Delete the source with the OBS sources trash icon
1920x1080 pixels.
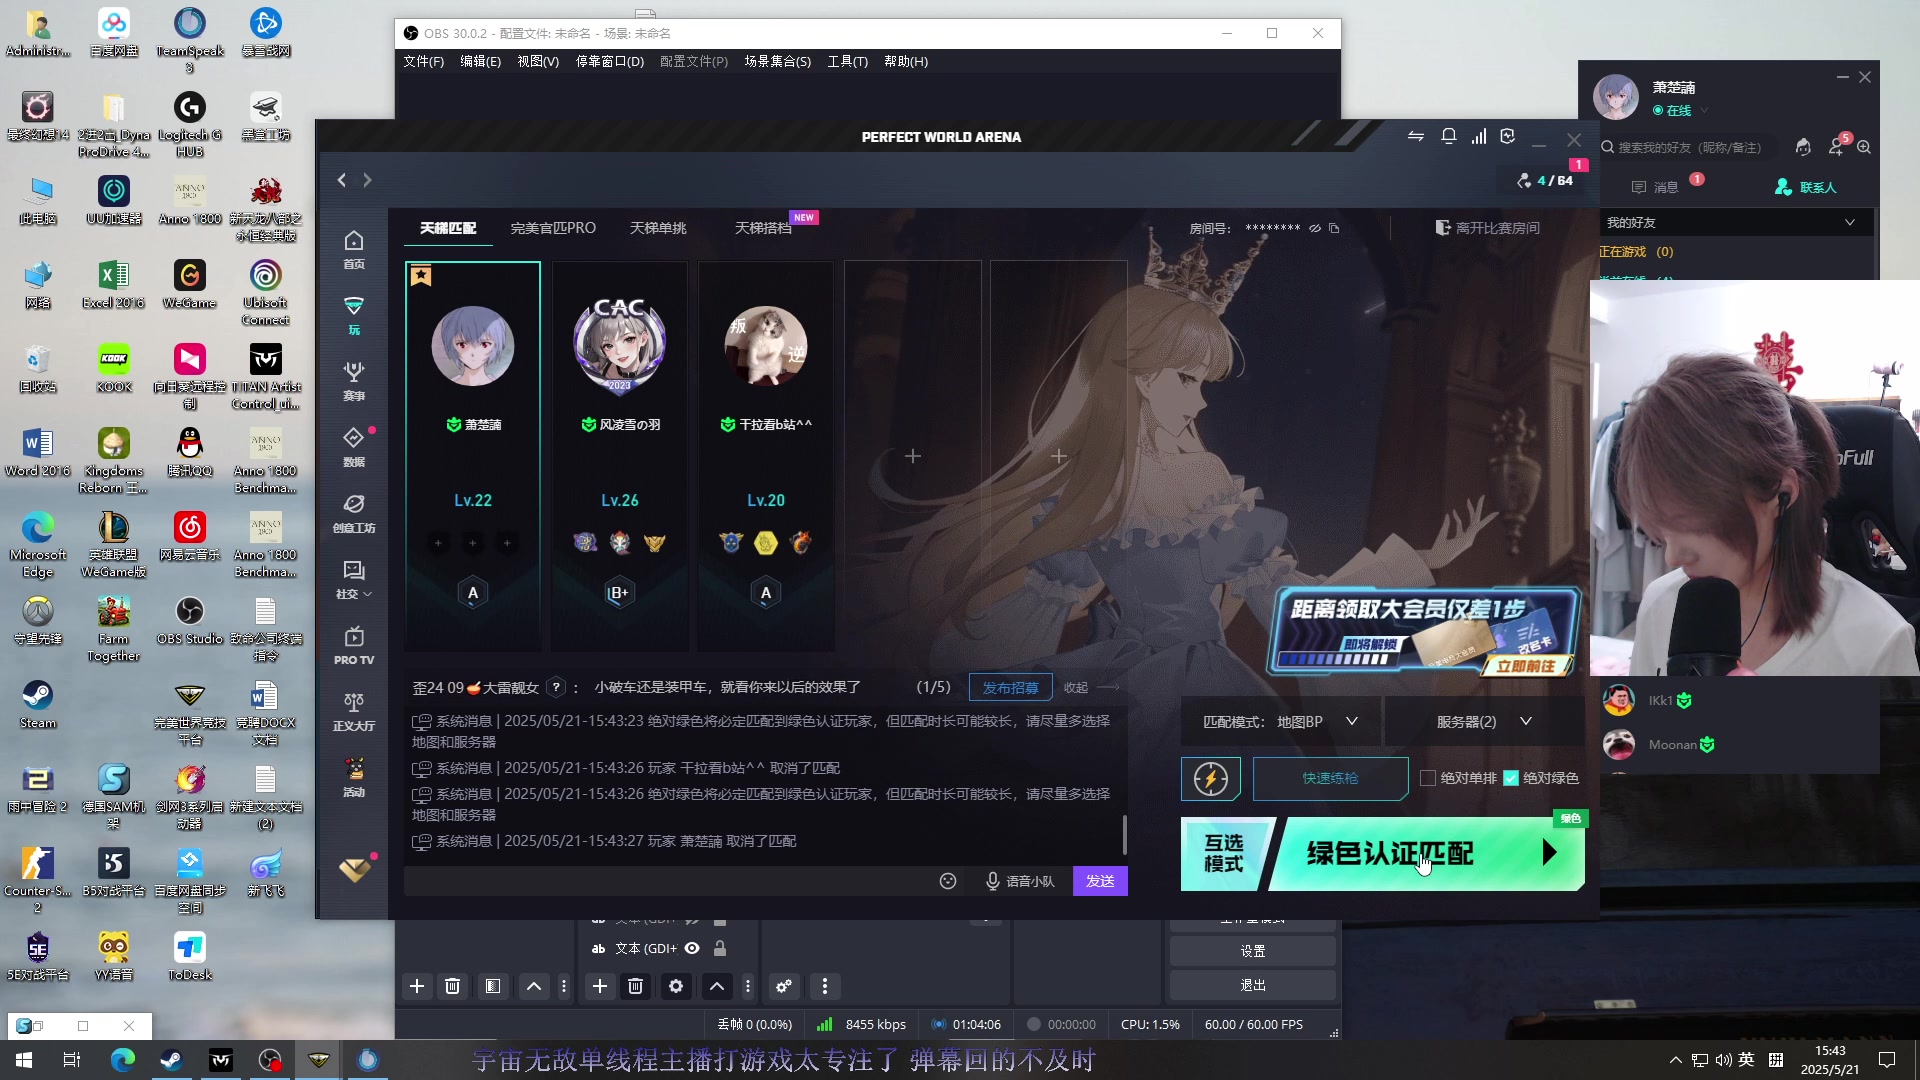coord(635,986)
